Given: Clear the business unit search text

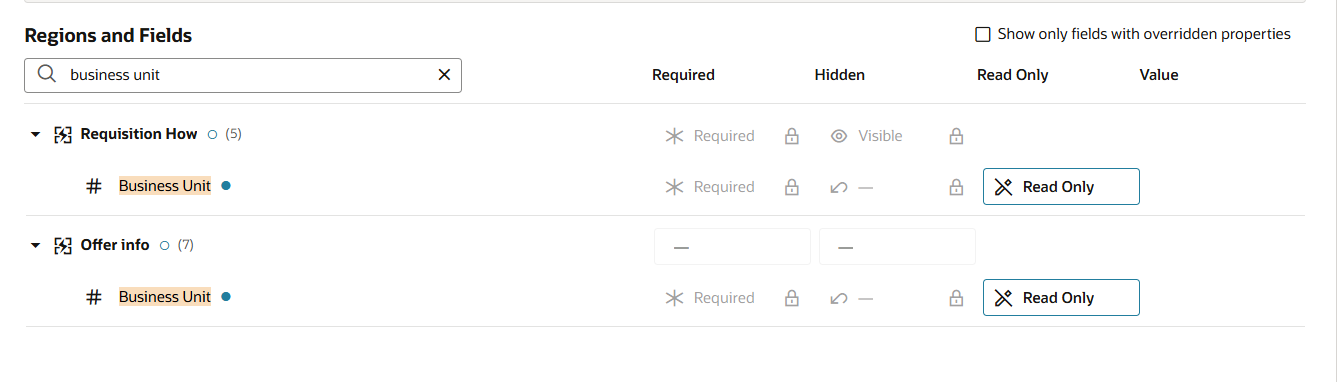Looking at the screenshot, I should coord(444,75).
